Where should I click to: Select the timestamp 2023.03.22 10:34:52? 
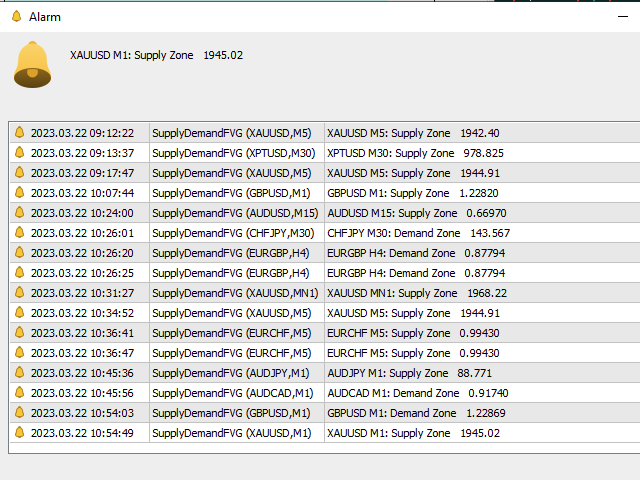[x=82, y=313]
